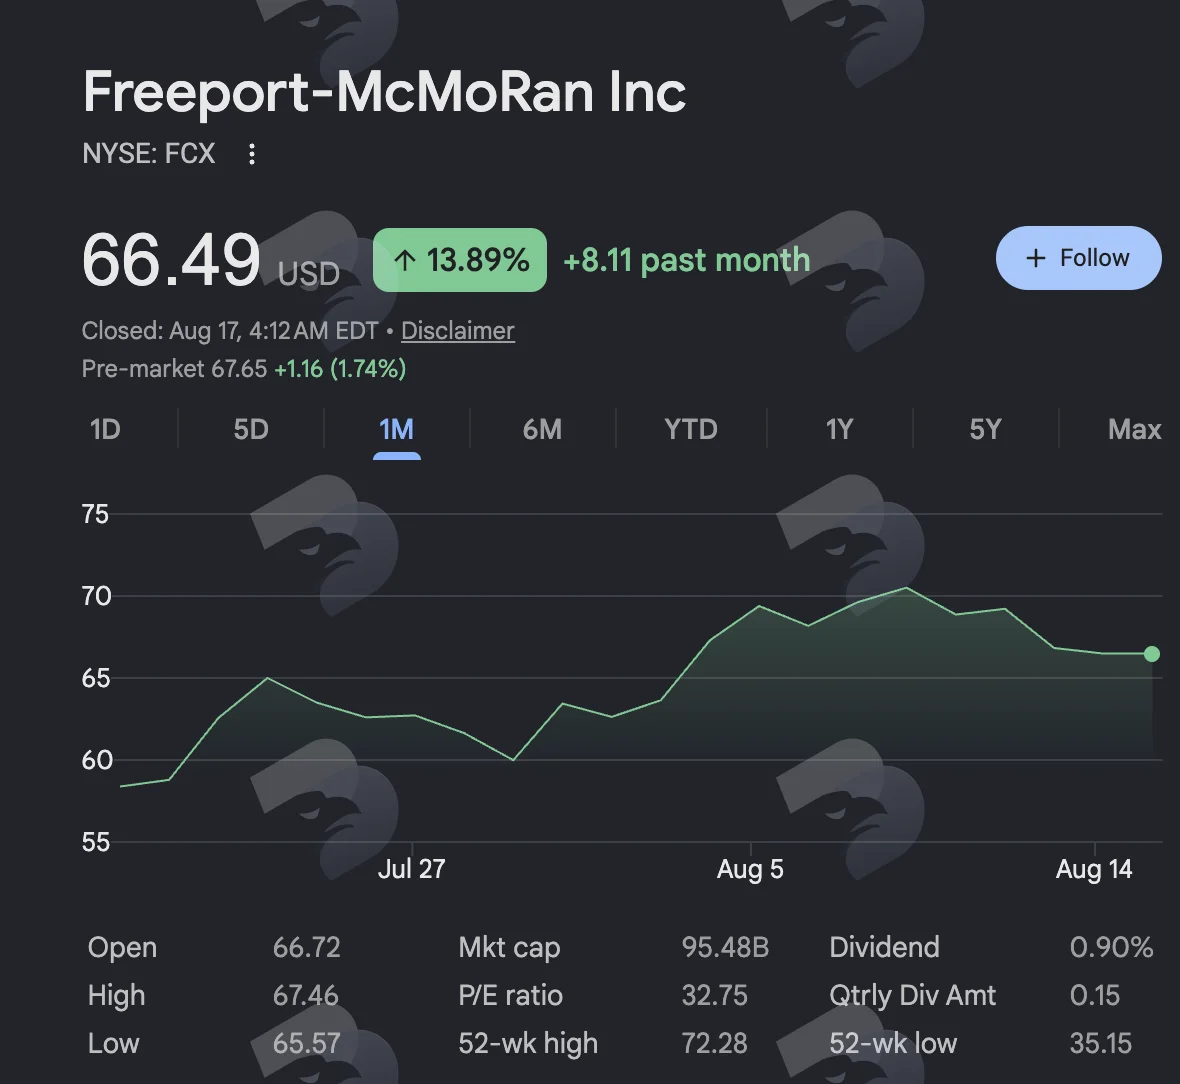Screen dimensions: 1180x1084
Task: Click the Mkt cap label
Action: point(509,947)
